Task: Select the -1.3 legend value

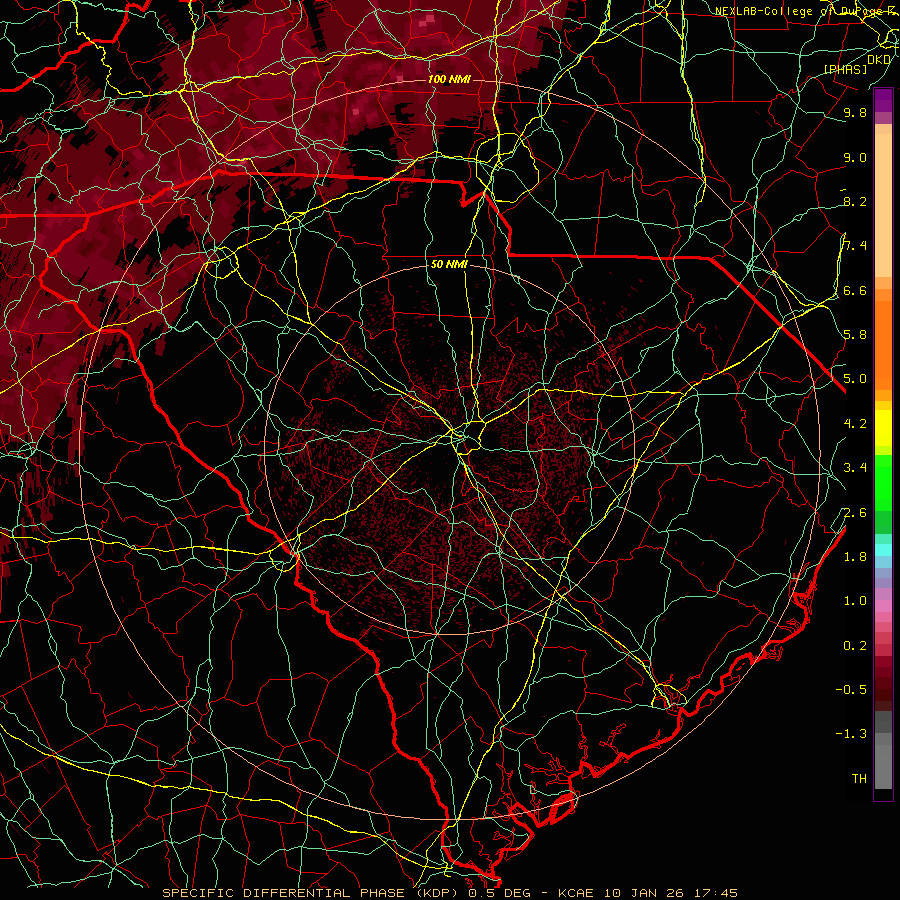Action: click(851, 734)
